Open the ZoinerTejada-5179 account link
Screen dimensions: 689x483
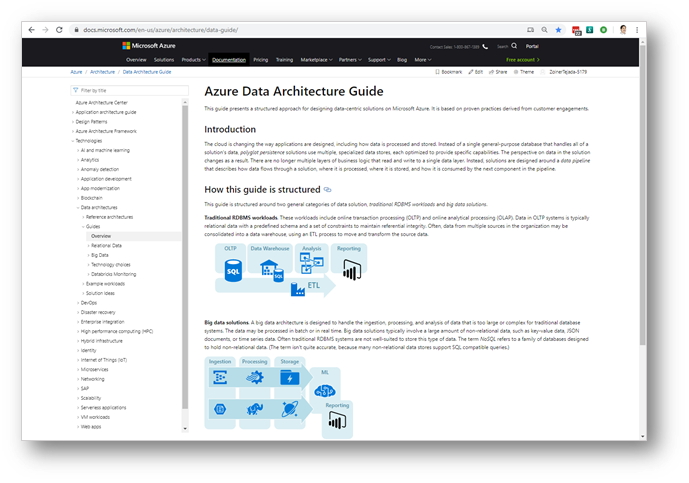tap(568, 72)
